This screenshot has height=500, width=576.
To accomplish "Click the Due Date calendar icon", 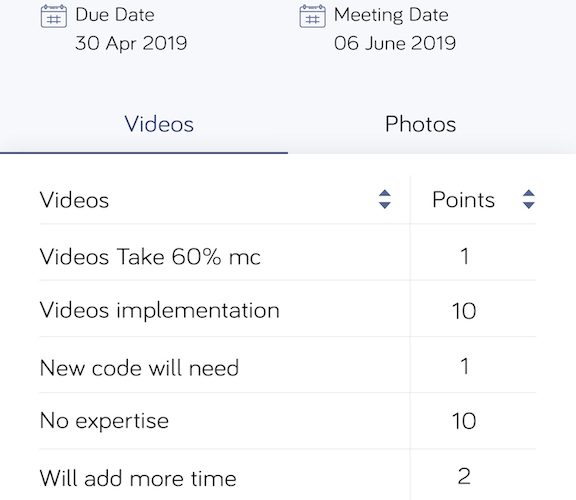I will tap(54, 16).
